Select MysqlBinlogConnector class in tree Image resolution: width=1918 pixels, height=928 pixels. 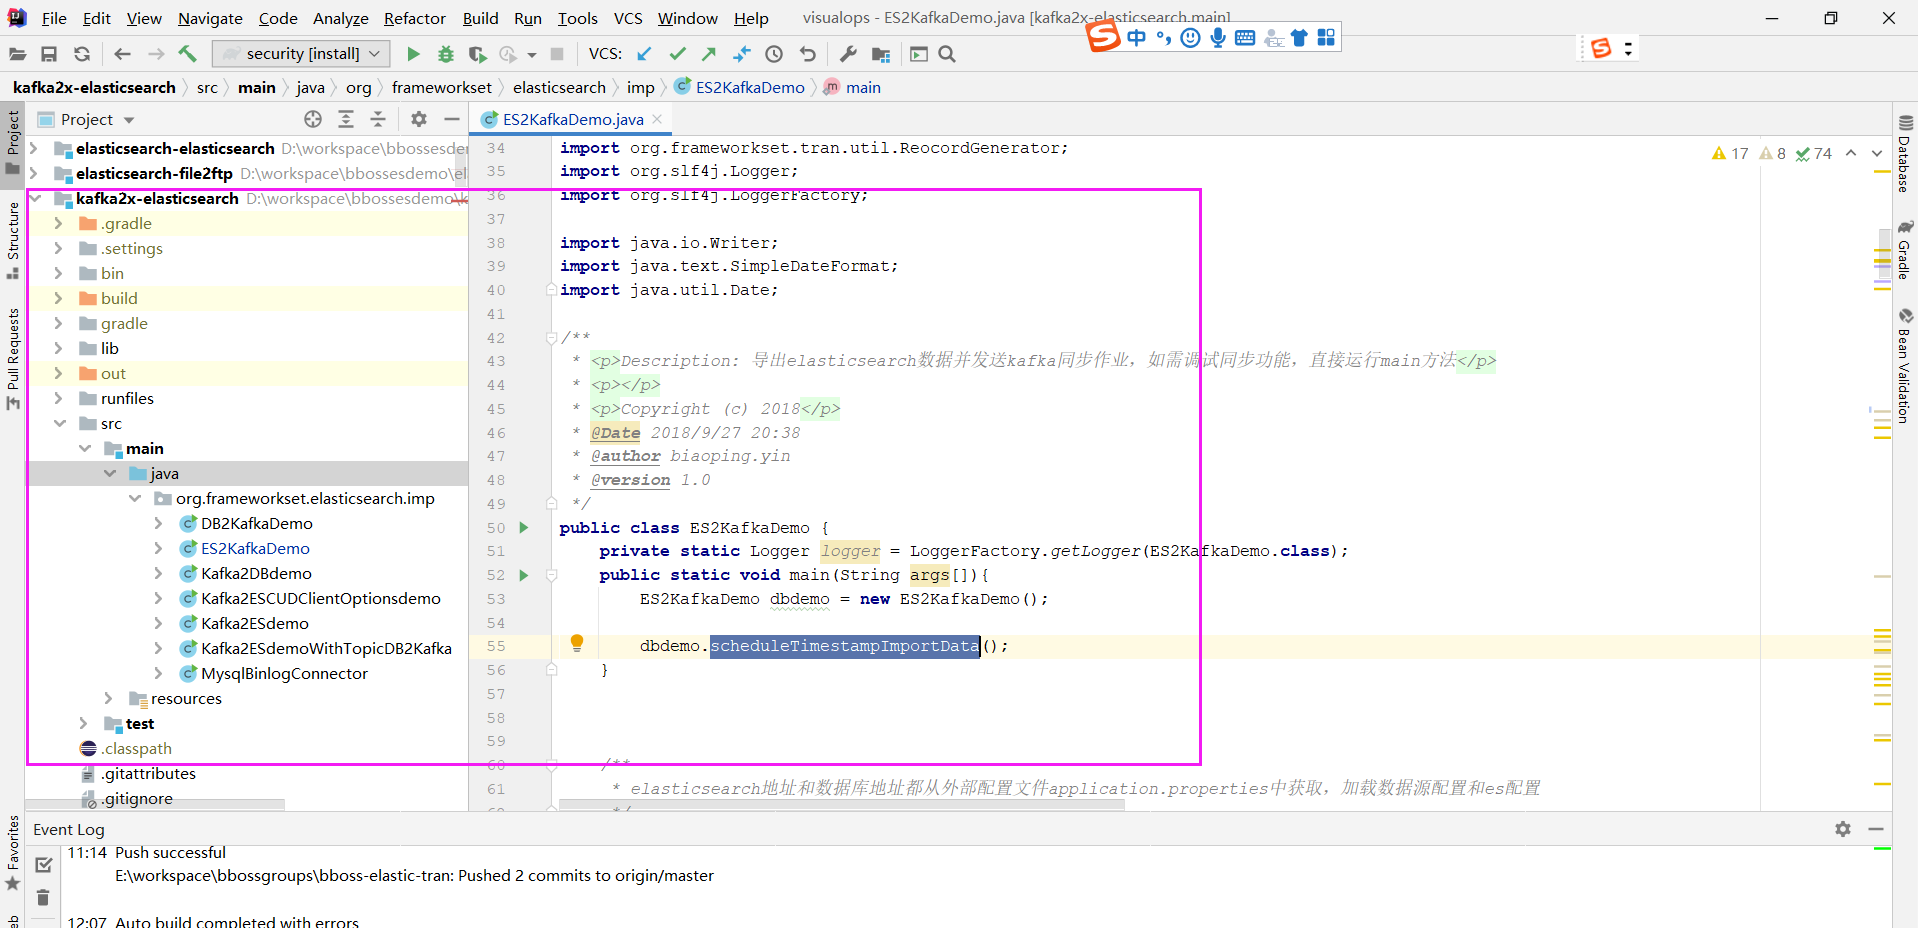point(284,673)
